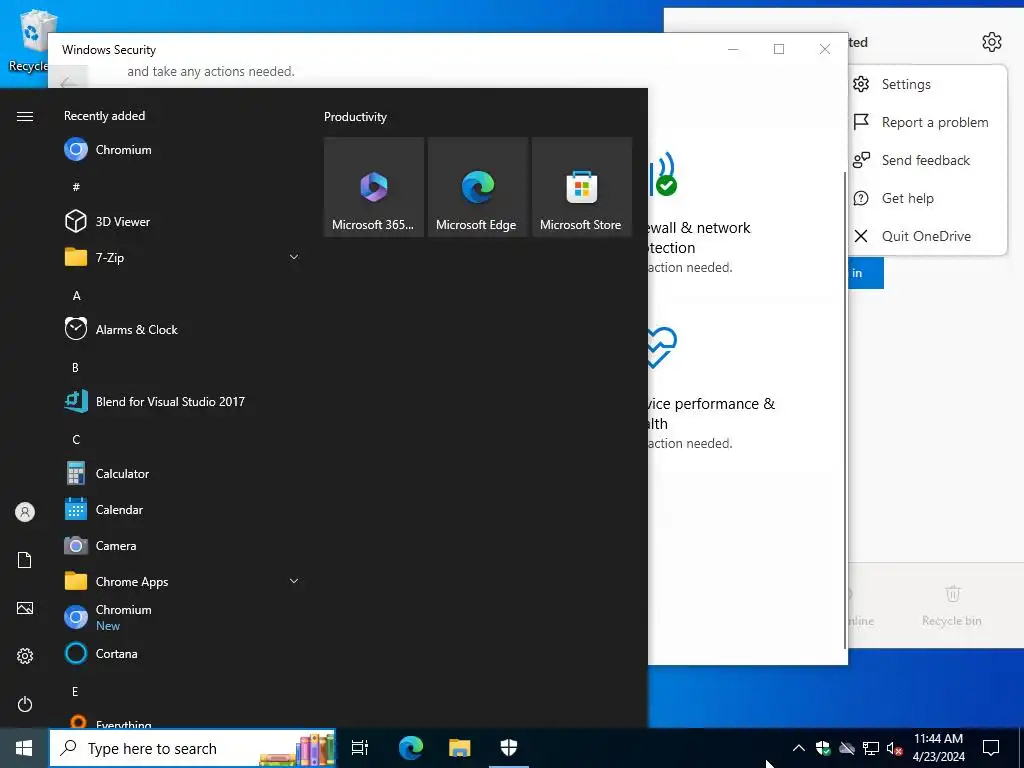Open the 7-Zip folder entry
This screenshot has height=768, width=1024.
point(183,257)
